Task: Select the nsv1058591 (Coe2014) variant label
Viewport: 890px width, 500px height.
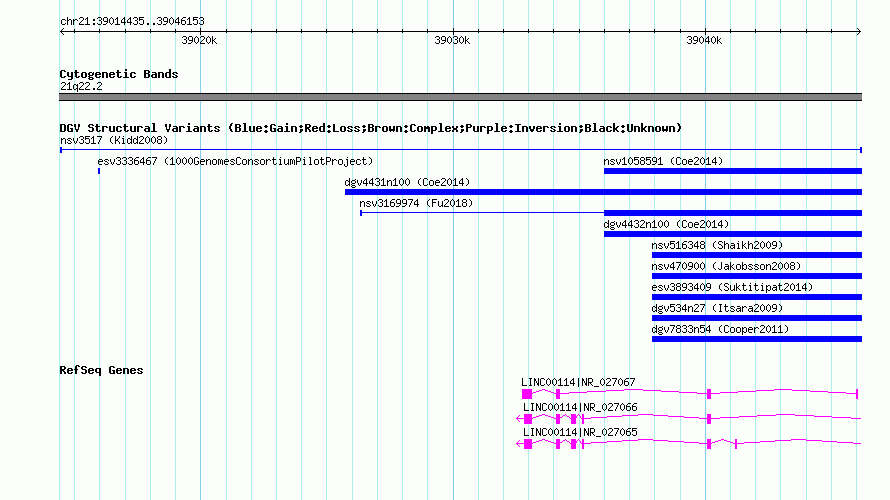Action: pos(663,161)
